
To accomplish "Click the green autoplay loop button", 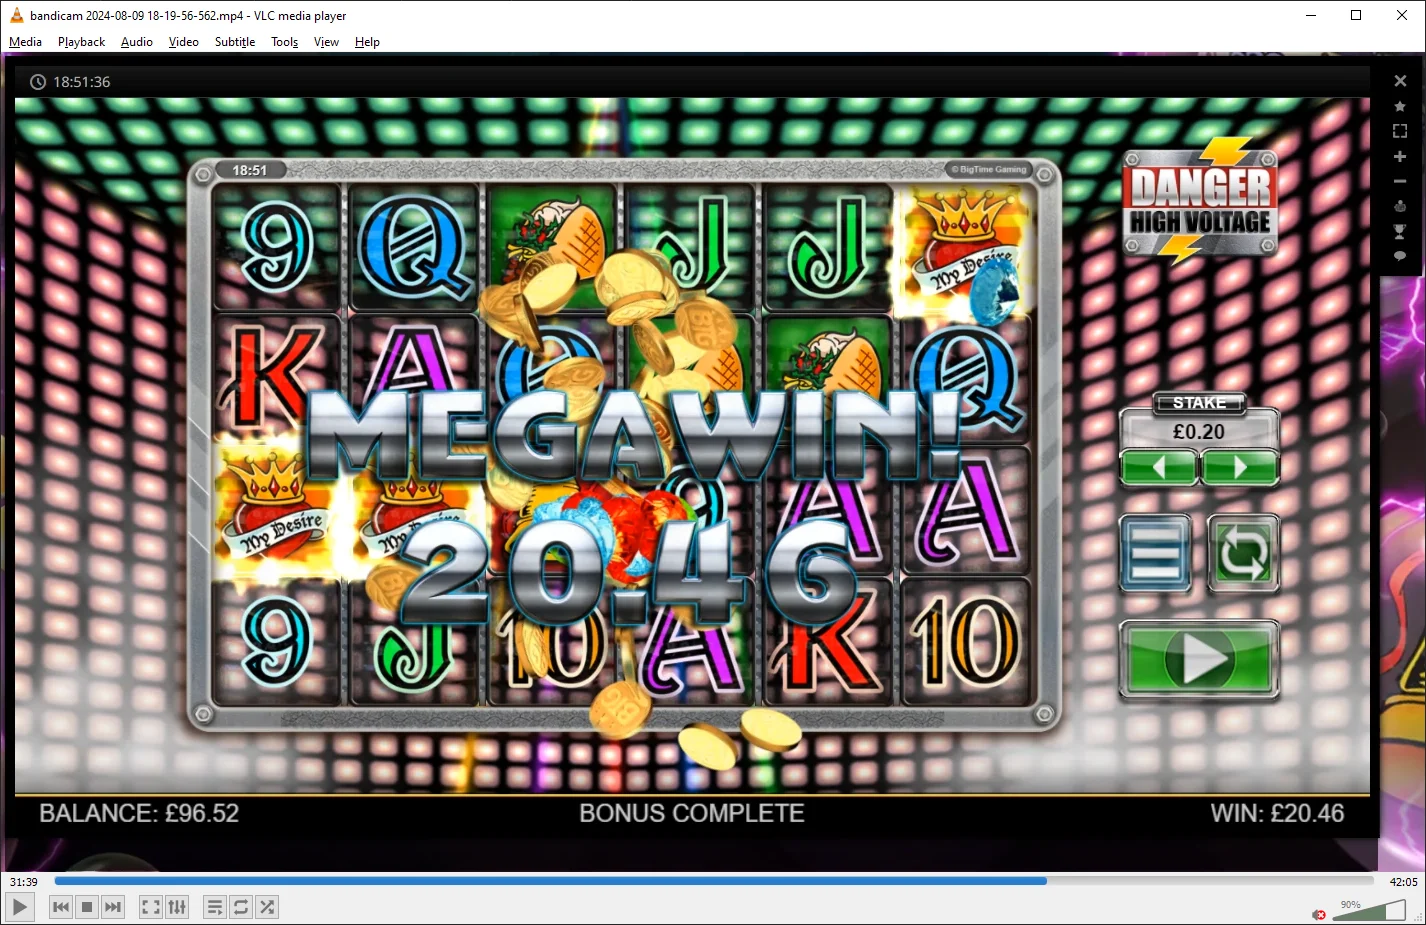I will pyautogui.click(x=1243, y=552).
